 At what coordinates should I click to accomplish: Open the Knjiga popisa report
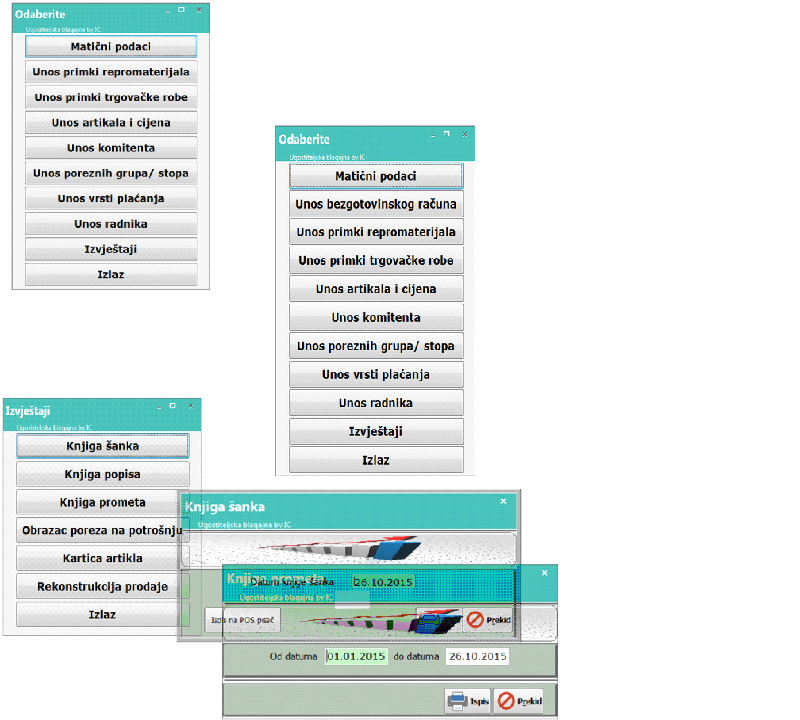click(x=103, y=474)
